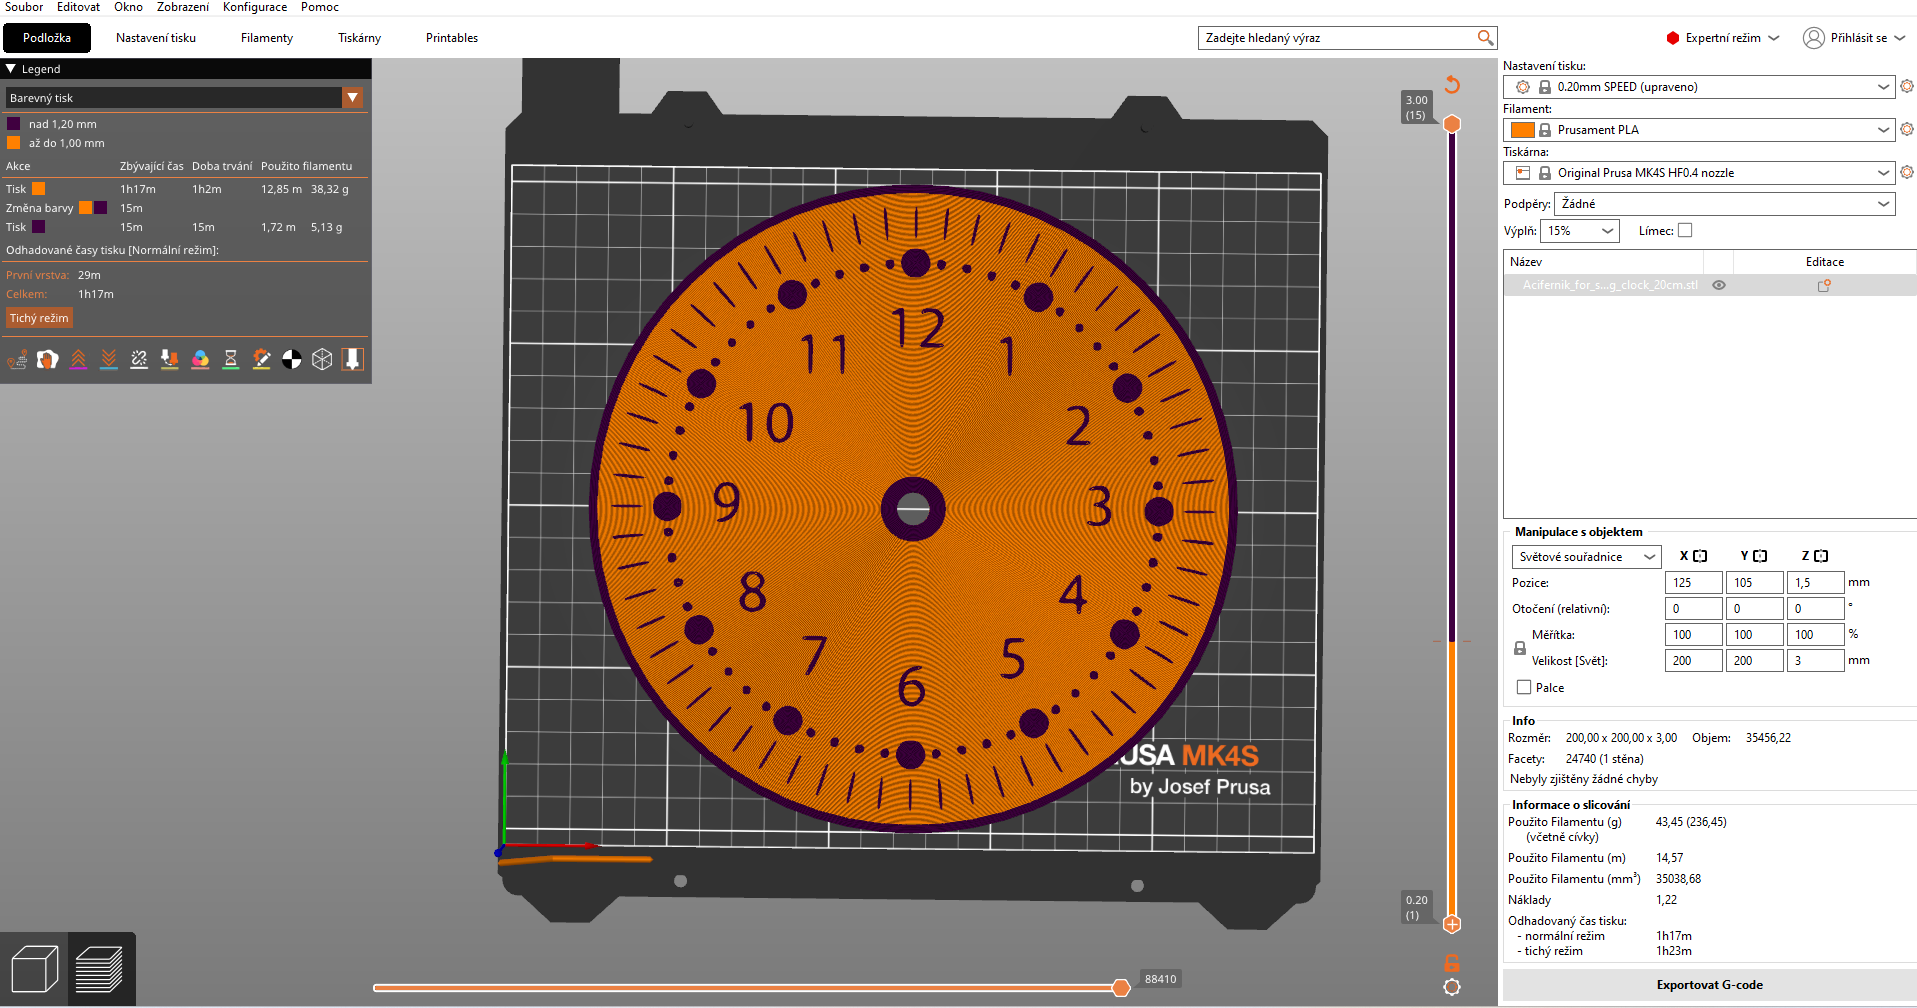The image size is (1917, 1008).
Task: Toggle wipe moves hand icon
Action: pyautogui.click(x=47, y=360)
